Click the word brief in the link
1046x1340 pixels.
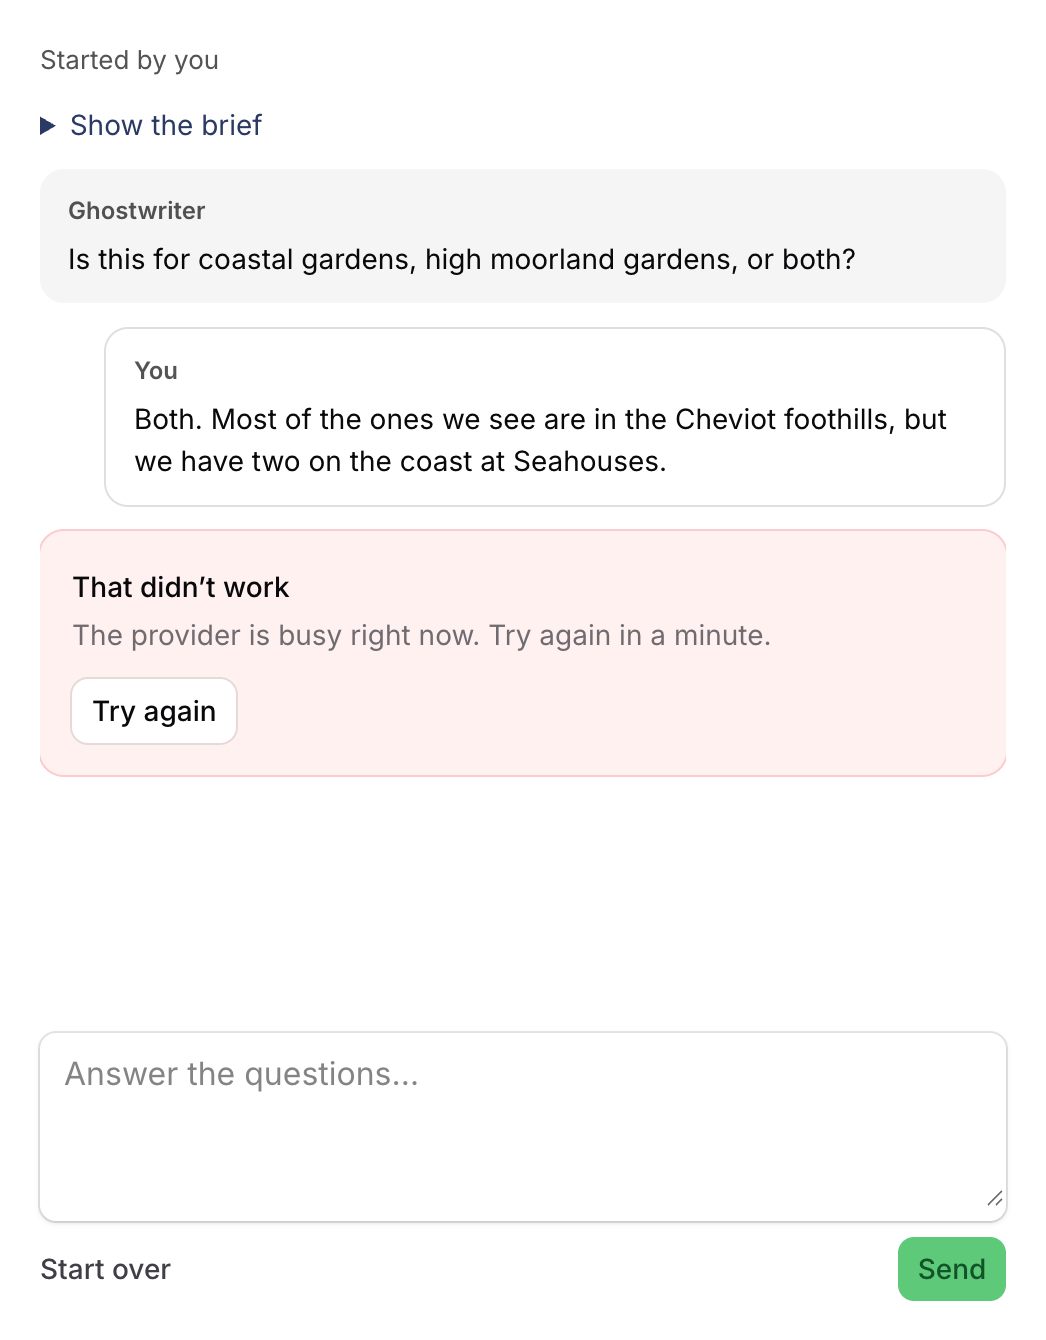tap(232, 126)
